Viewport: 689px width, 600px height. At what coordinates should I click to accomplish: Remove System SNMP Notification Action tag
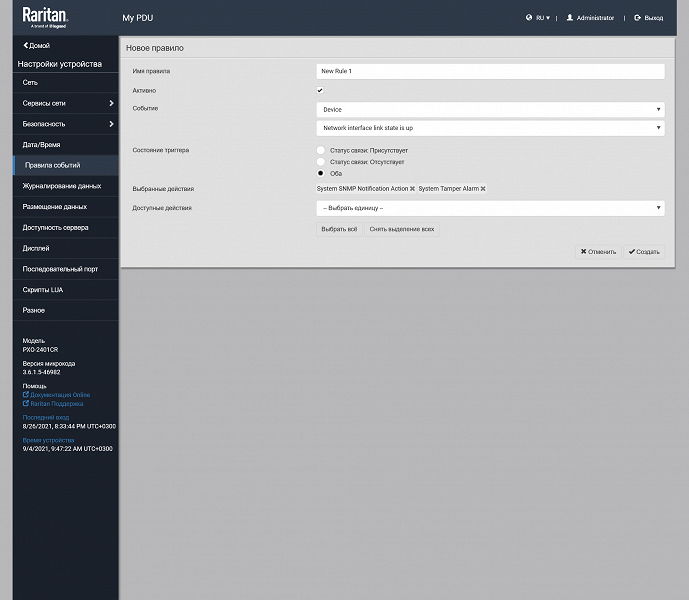[x=412, y=189]
